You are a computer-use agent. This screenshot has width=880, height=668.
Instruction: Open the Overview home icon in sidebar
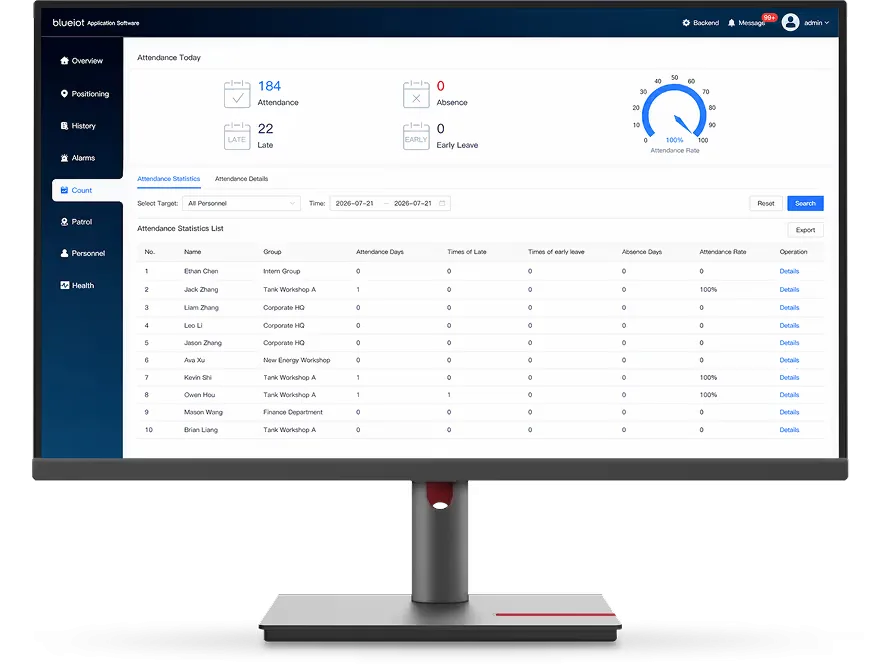click(65, 61)
